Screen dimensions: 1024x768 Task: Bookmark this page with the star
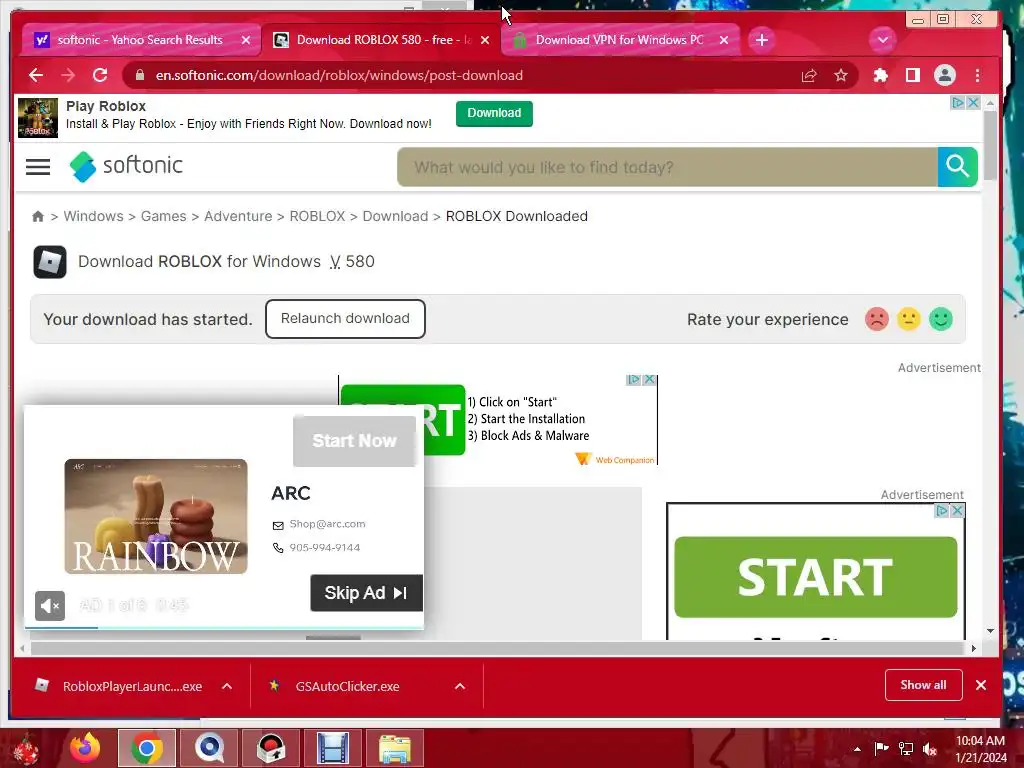point(841,76)
